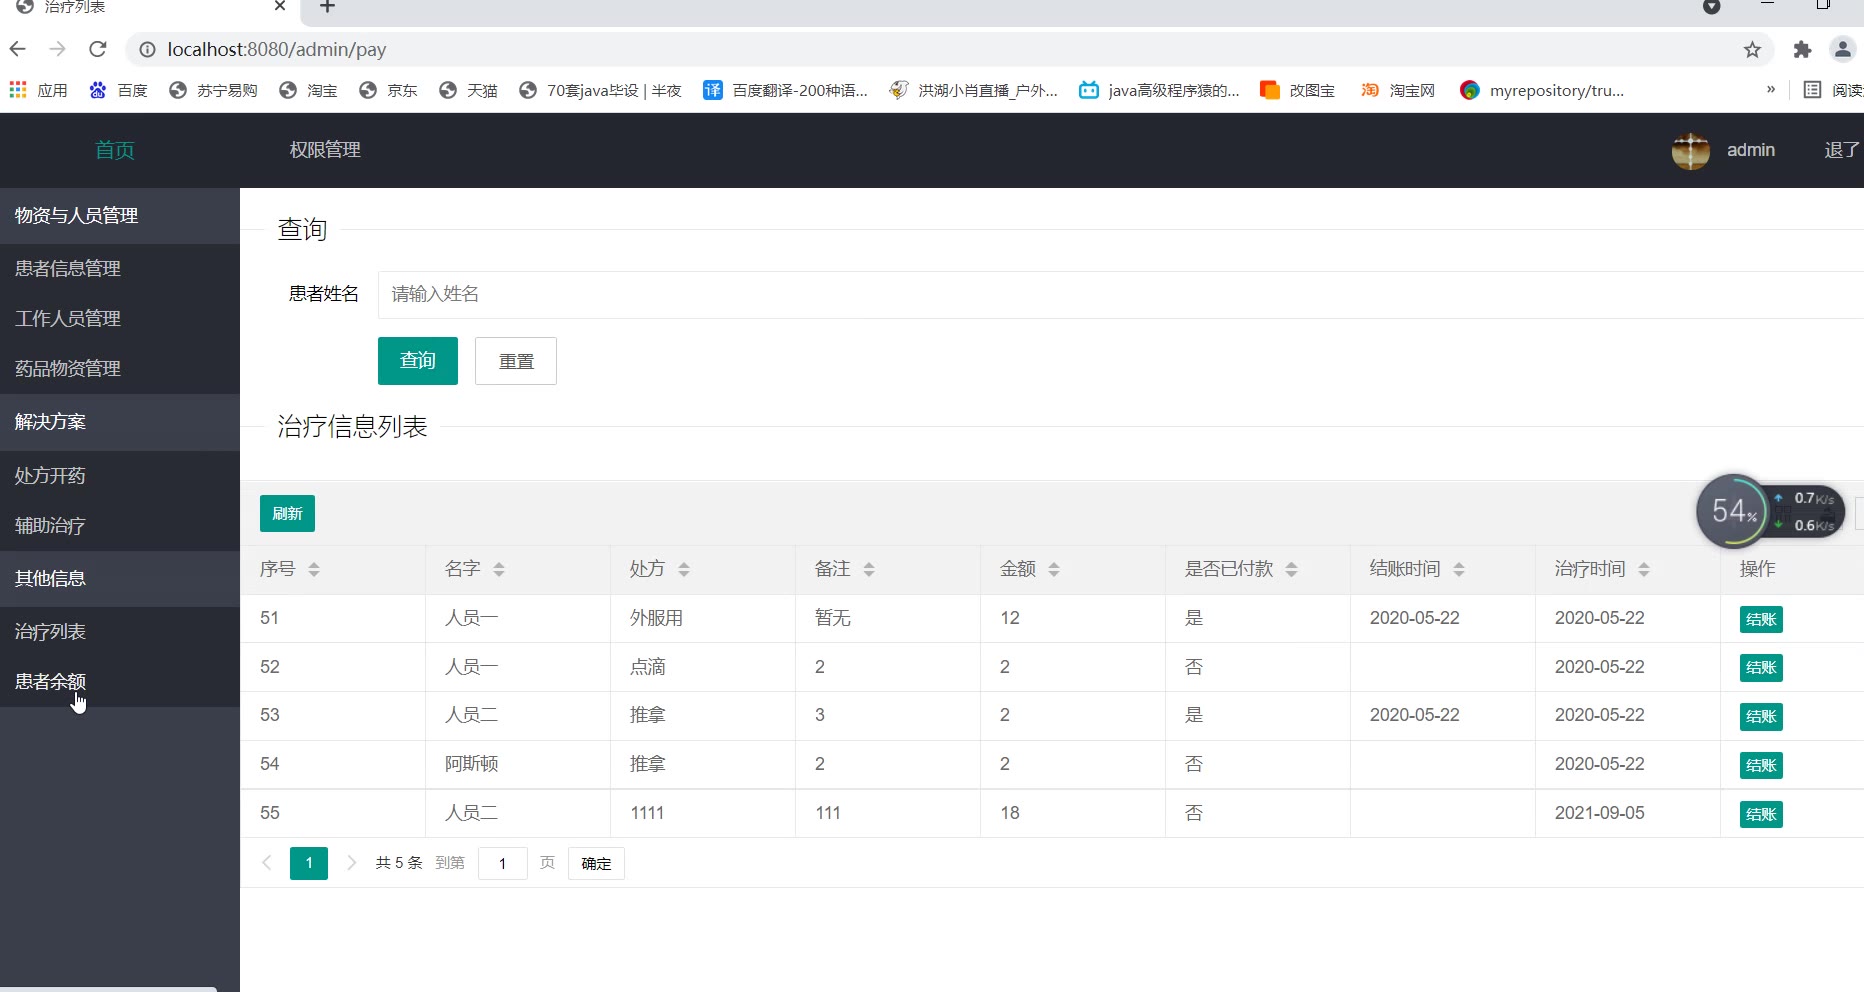The height and width of the screenshot is (992, 1864).
Task: Sort the table by 金额 column
Action: [x=1054, y=569]
